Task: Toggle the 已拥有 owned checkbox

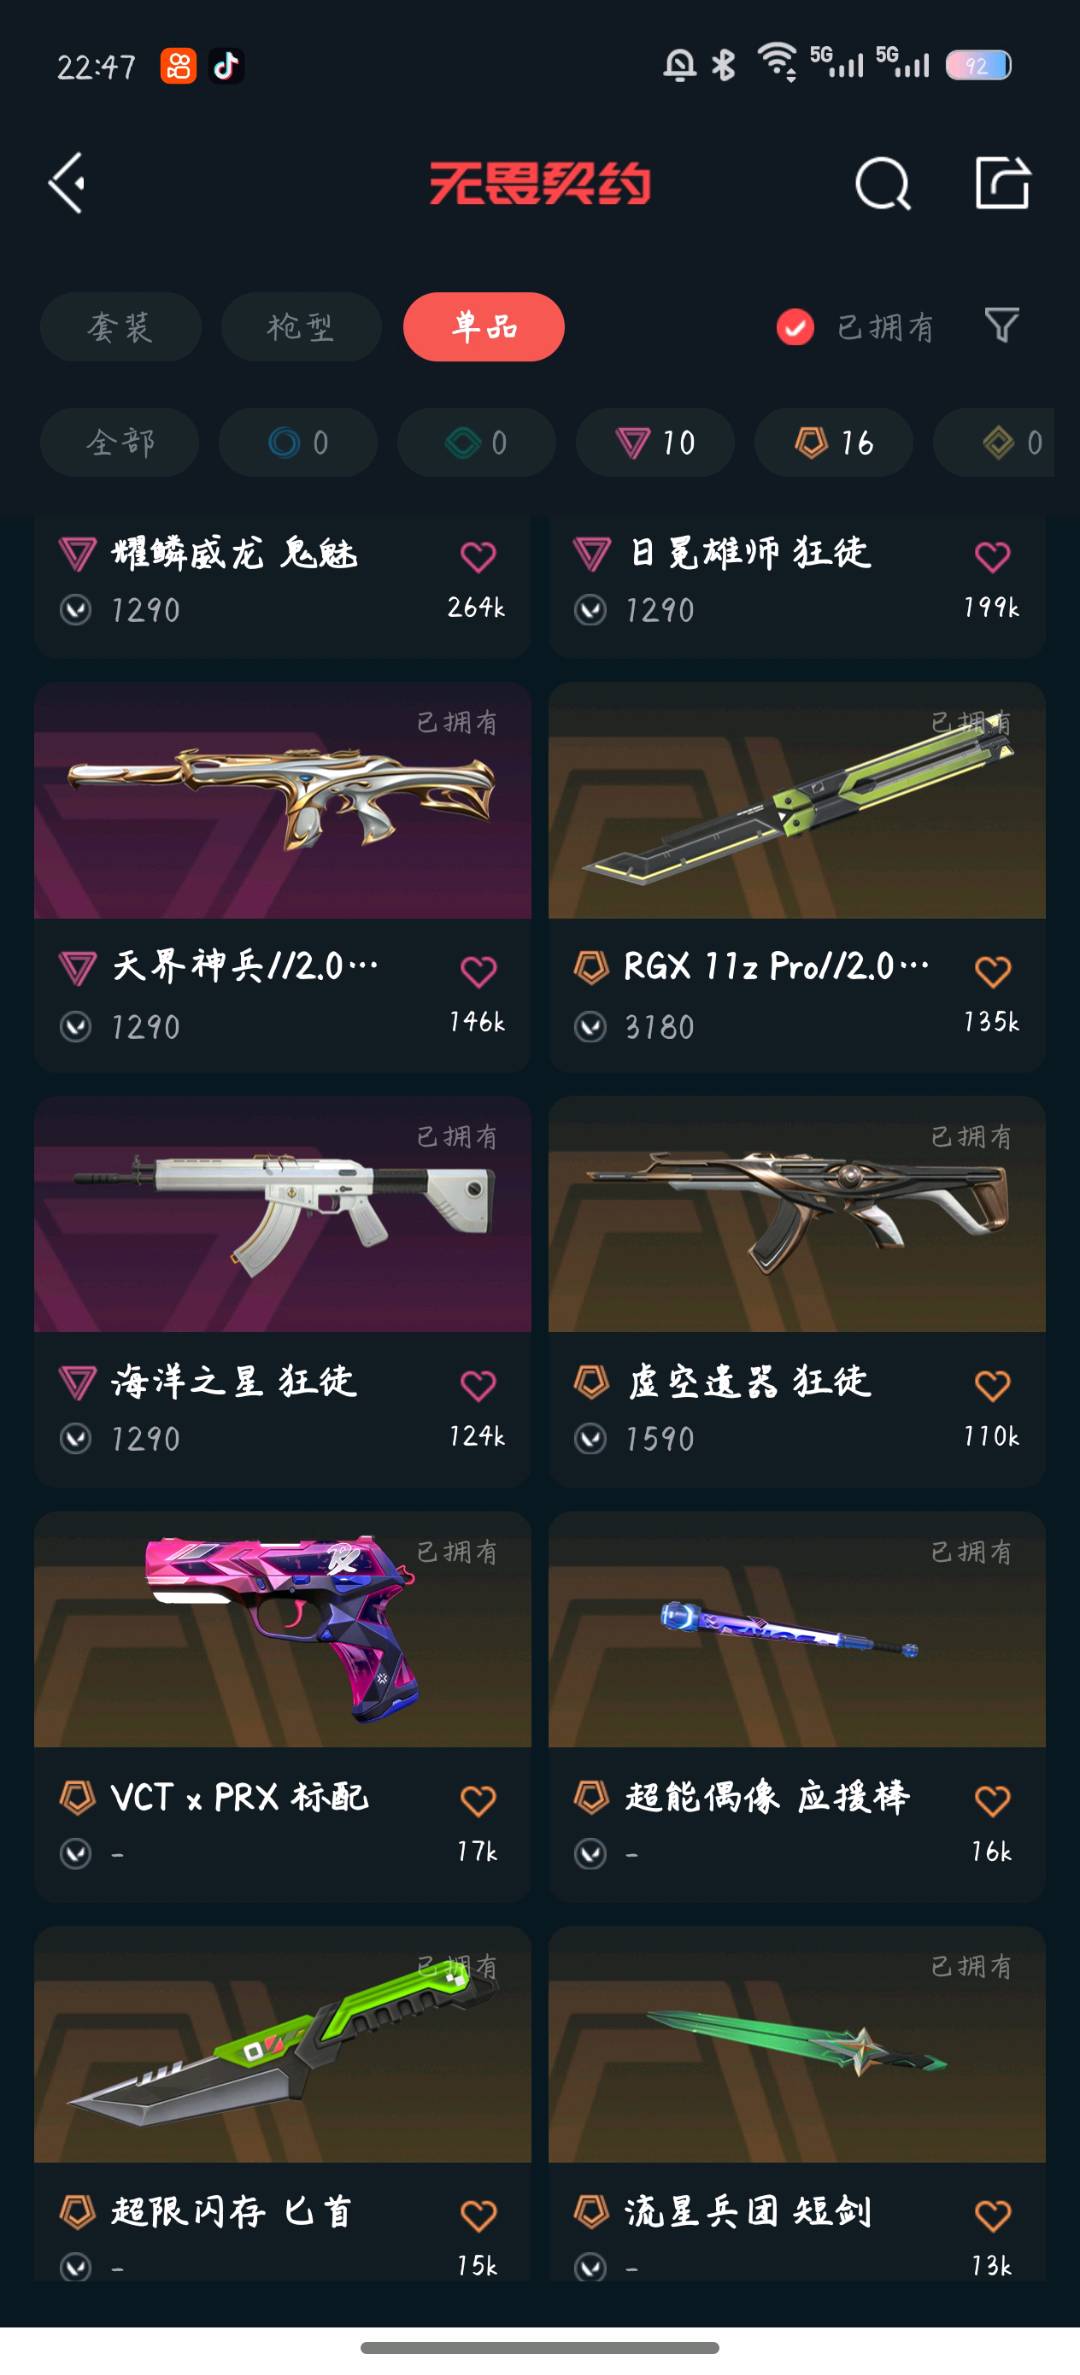Action: (795, 327)
